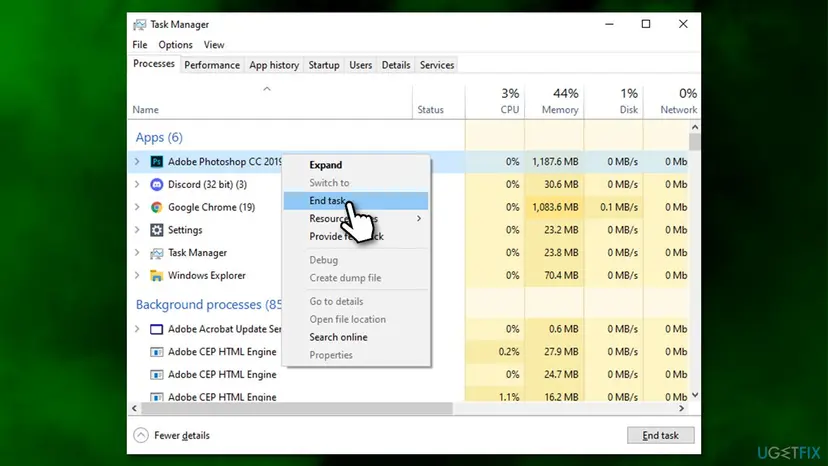The image size is (828, 466).
Task: Click the 1,187.6 MB memory value
Action: click(x=555, y=162)
